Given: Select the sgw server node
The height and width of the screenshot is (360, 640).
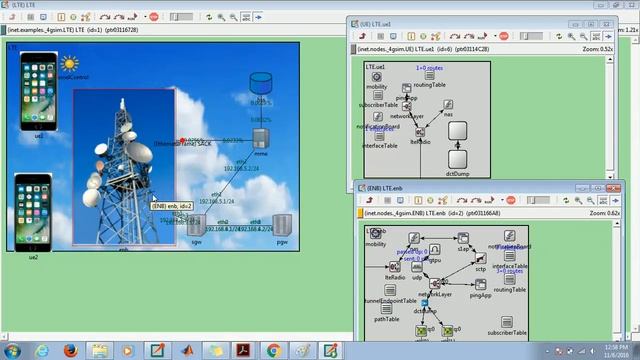Looking at the screenshot, I should tap(196, 225).
